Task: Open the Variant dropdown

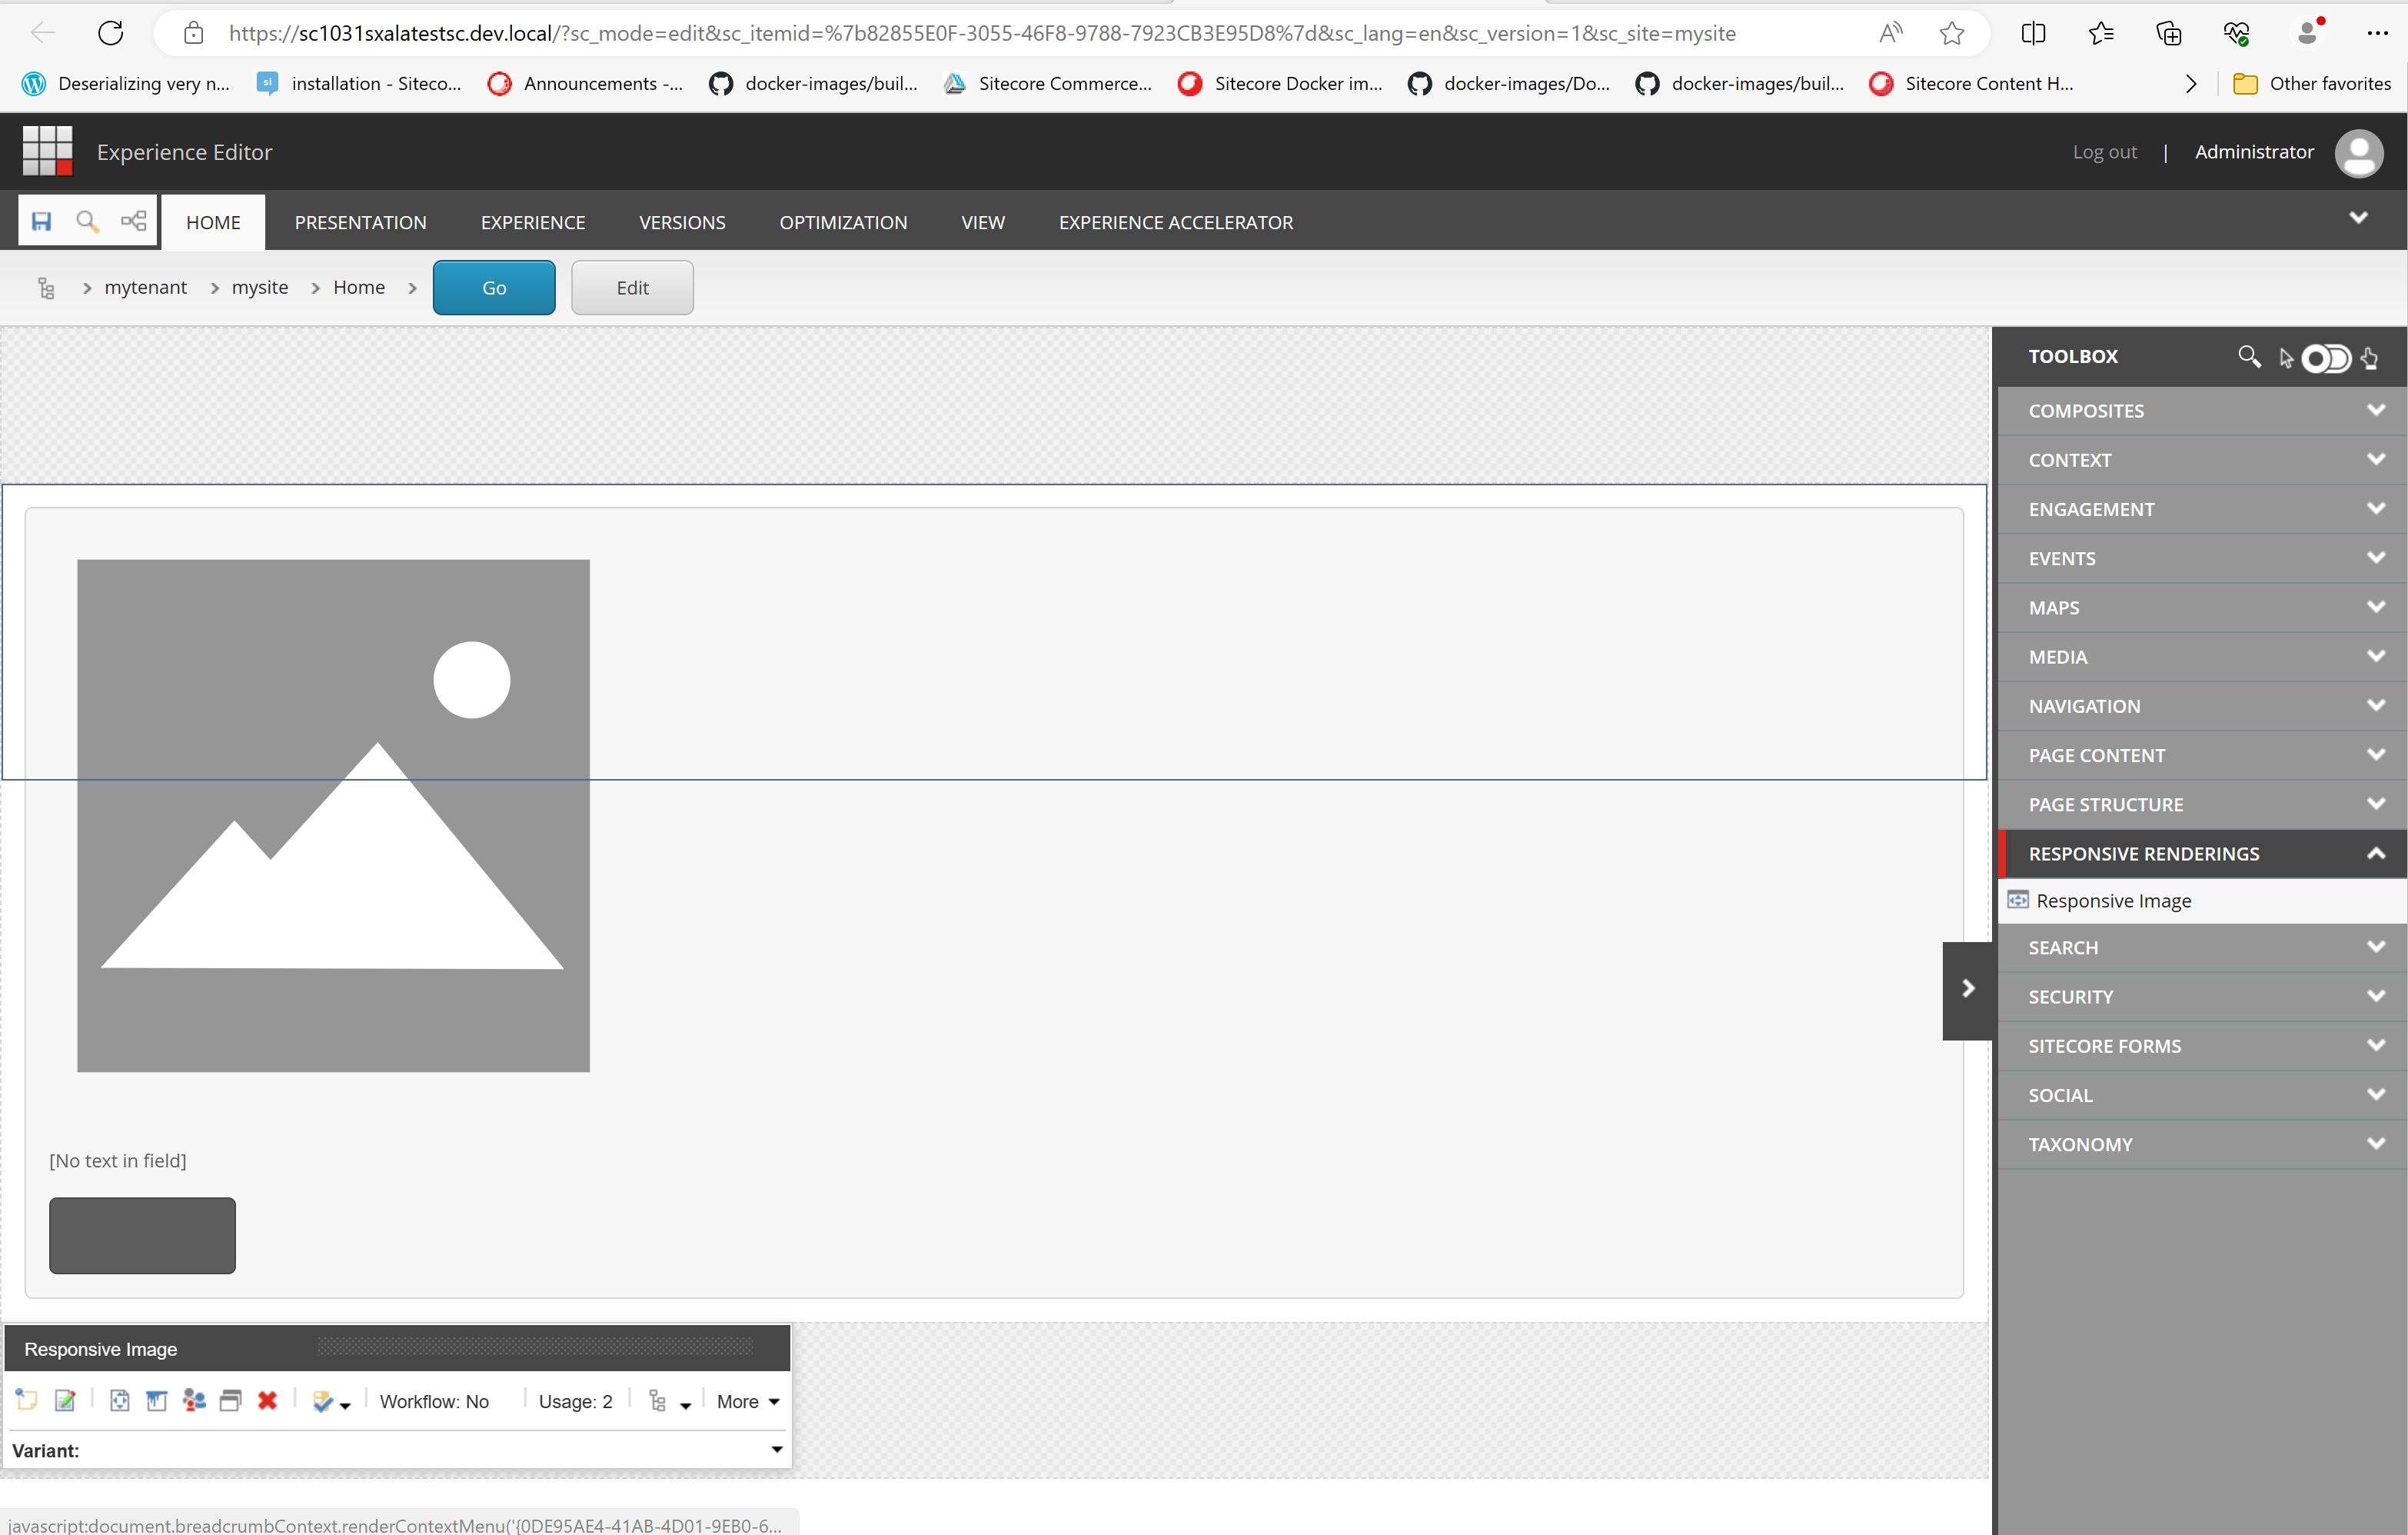Action: (x=776, y=1449)
